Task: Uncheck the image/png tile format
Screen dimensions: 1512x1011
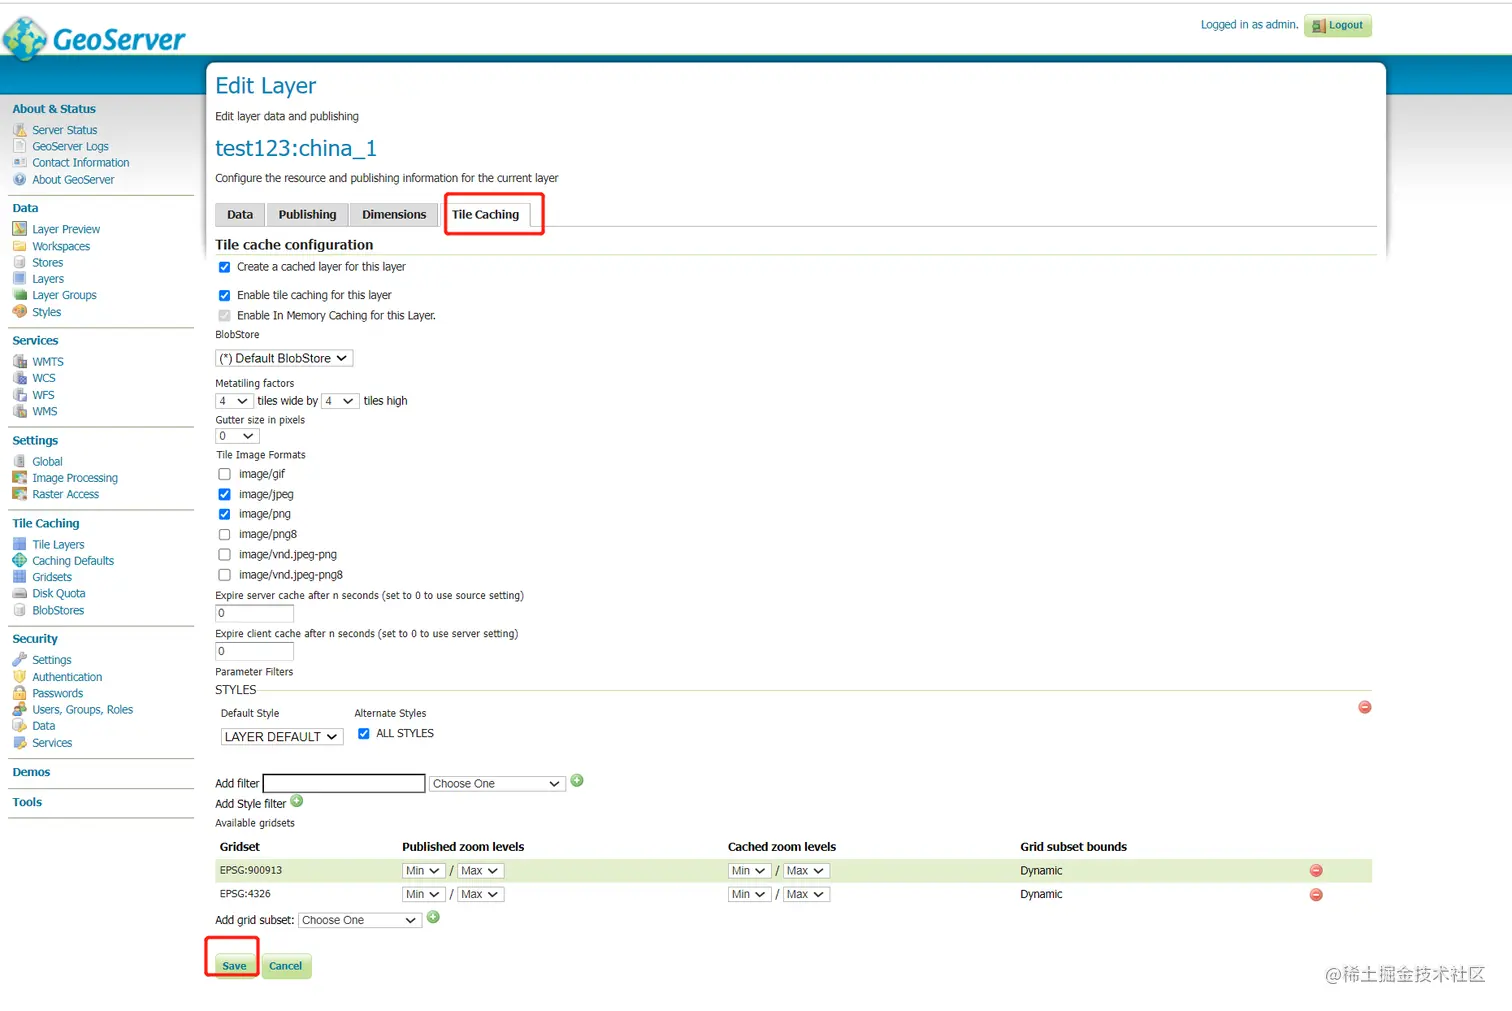Action: click(224, 514)
